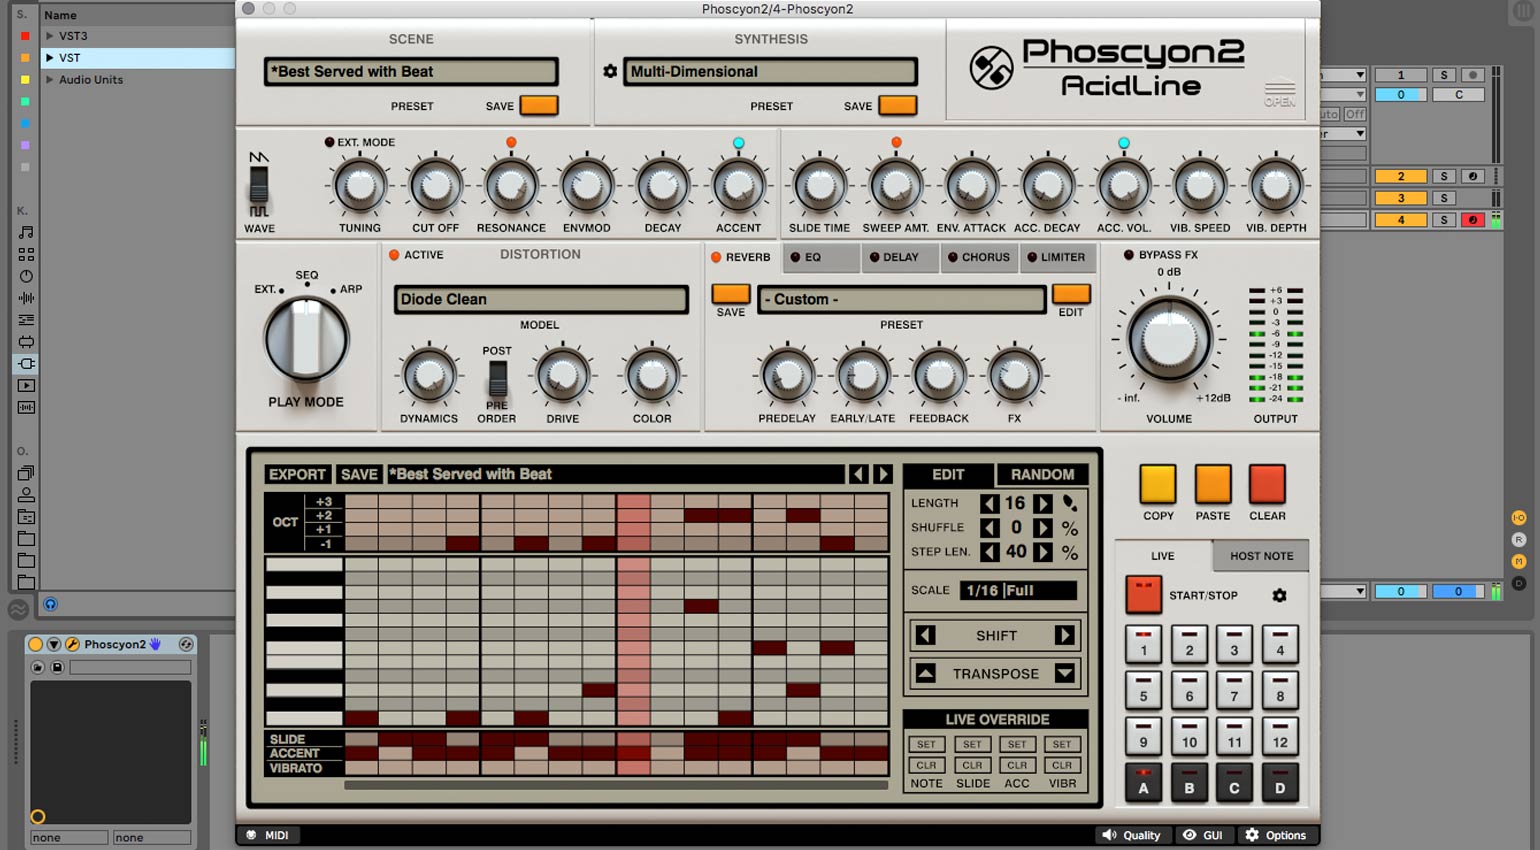Open the Diode Clean model dropdown
Image resolution: width=1540 pixels, height=850 pixels.
tap(541, 299)
